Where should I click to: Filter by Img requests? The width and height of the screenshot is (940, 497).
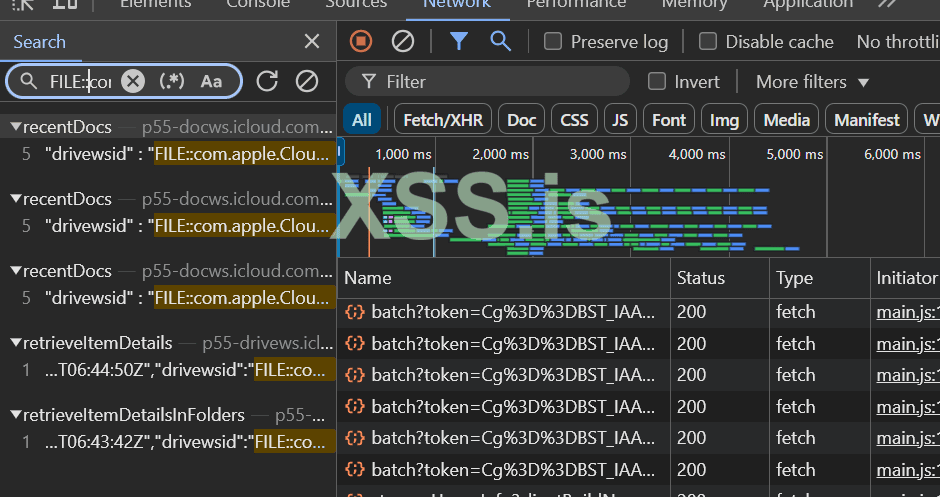pyautogui.click(x=724, y=120)
